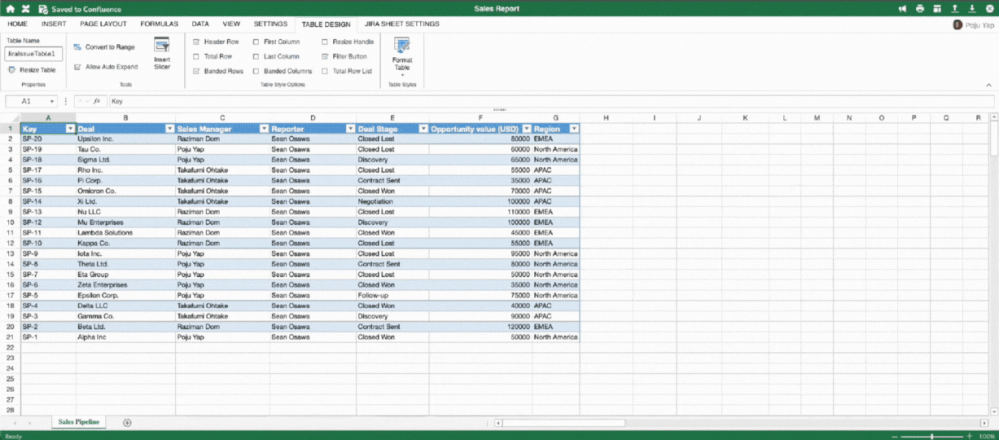Toggle the Banded Rows checkbox
Screen dimensions: 999x440
pyautogui.click(x=197, y=71)
